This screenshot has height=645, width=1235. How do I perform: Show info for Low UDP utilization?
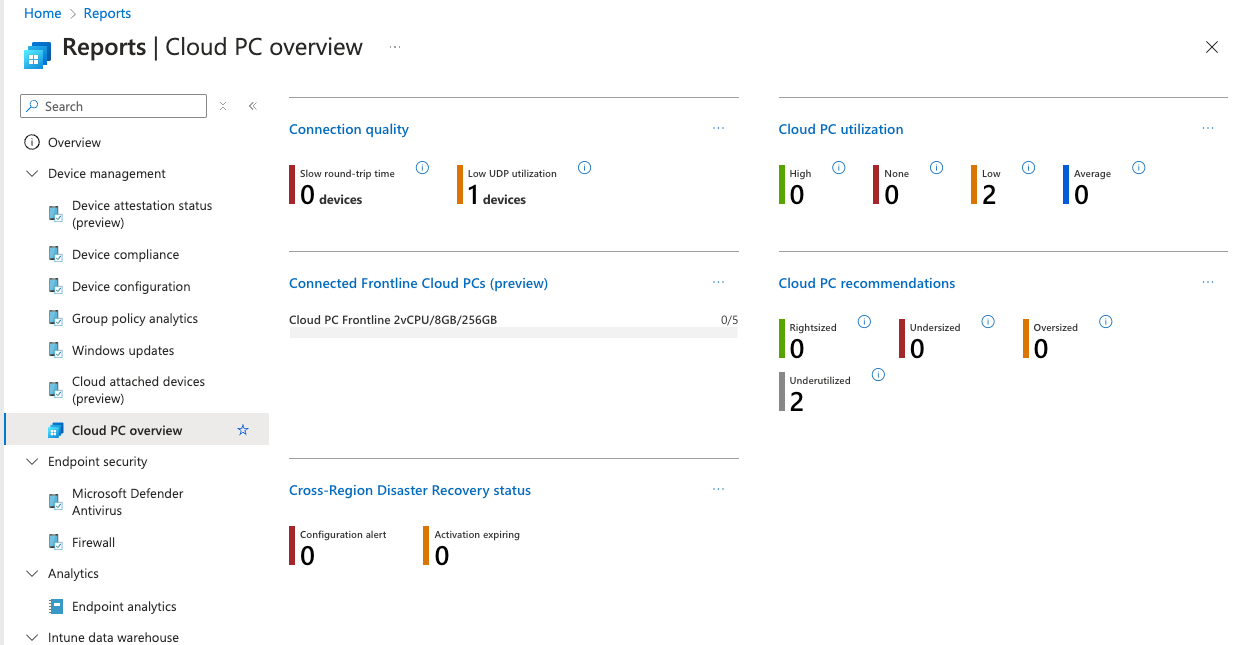[585, 168]
